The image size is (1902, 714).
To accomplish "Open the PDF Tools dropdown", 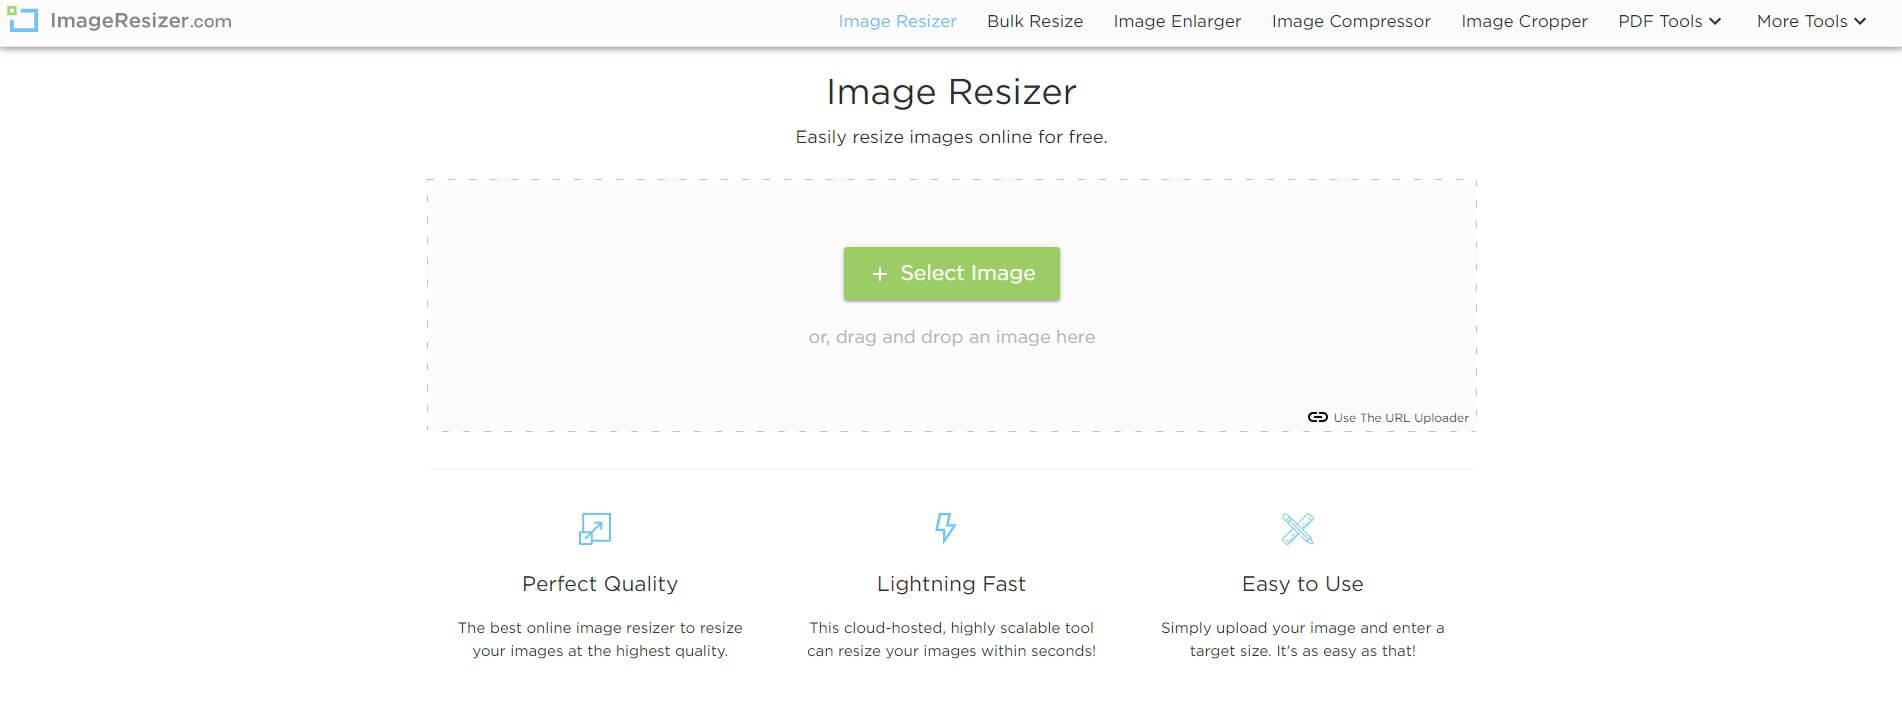I will pos(1661,20).
